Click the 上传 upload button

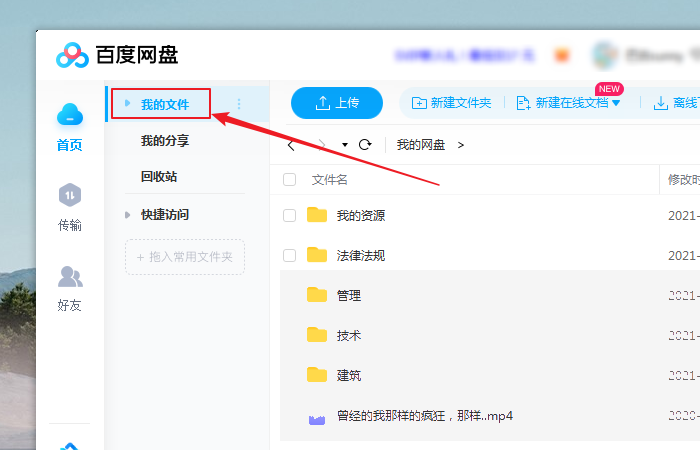tap(337, 103)
